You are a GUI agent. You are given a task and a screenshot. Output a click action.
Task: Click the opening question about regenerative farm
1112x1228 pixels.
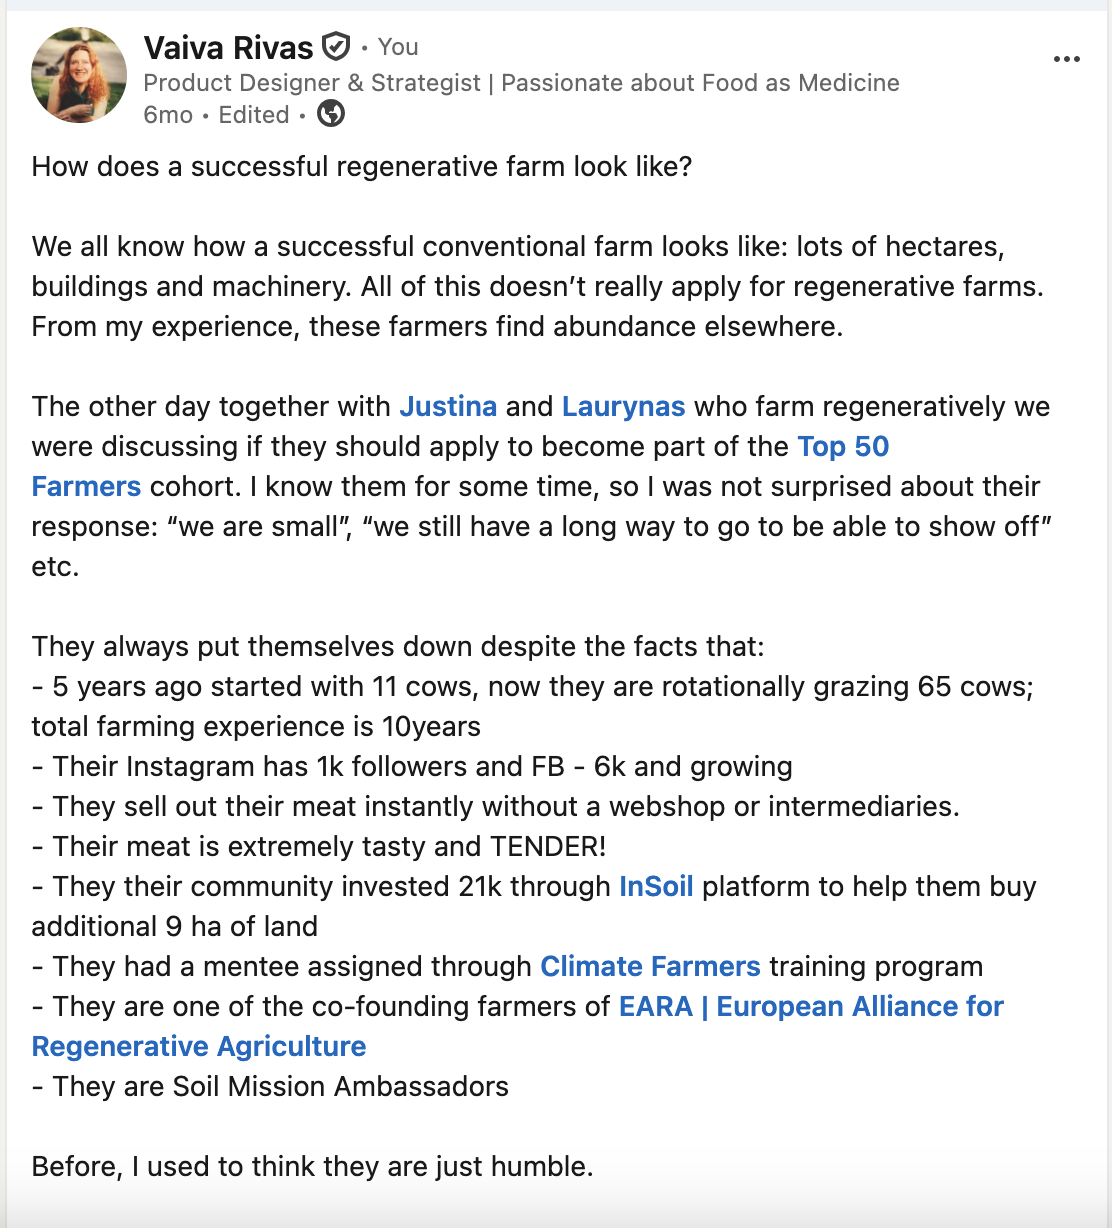click(x=362, y=166)
